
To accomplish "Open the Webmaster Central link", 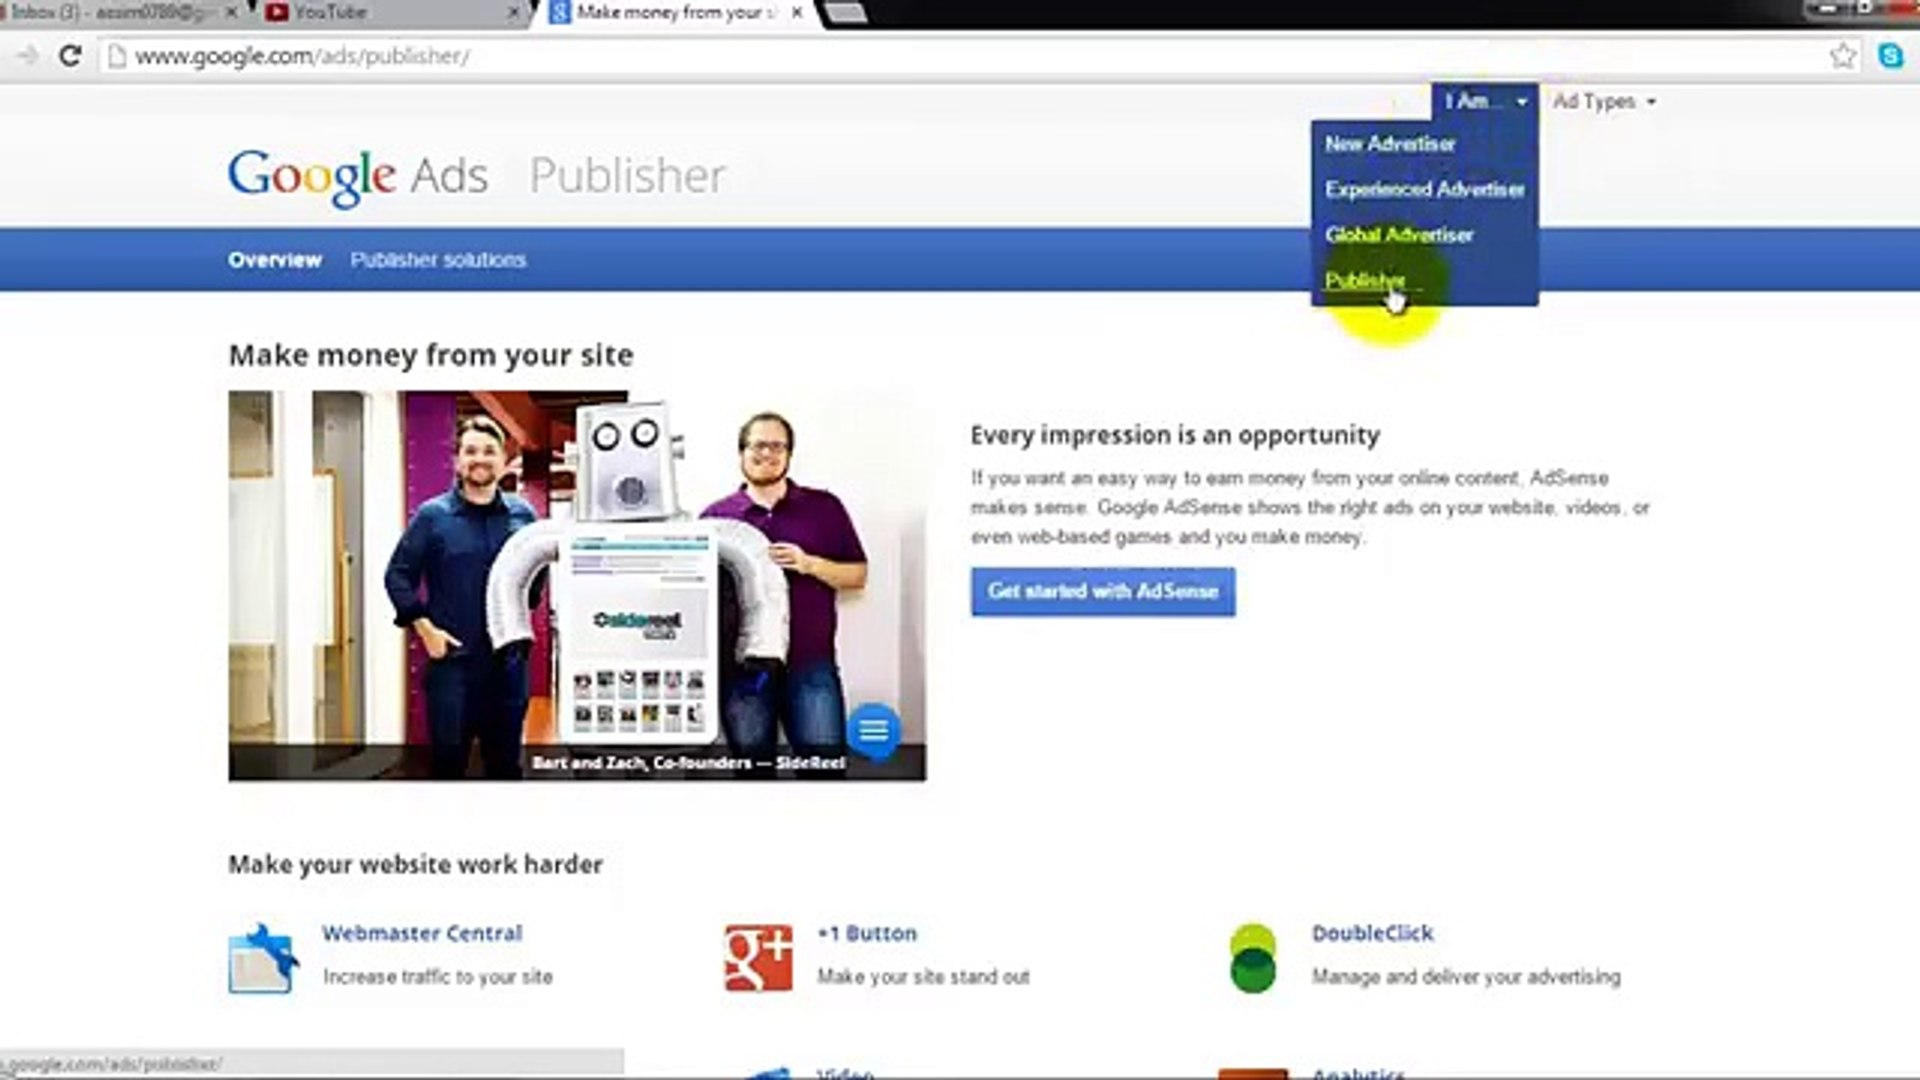I will click(421, 933).
